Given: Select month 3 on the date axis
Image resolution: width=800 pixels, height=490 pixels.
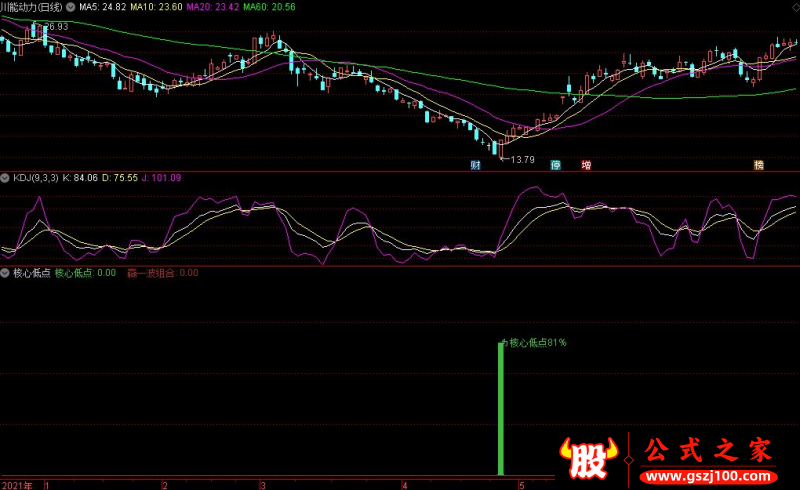Looking at the screenshot, I should 263,485.
